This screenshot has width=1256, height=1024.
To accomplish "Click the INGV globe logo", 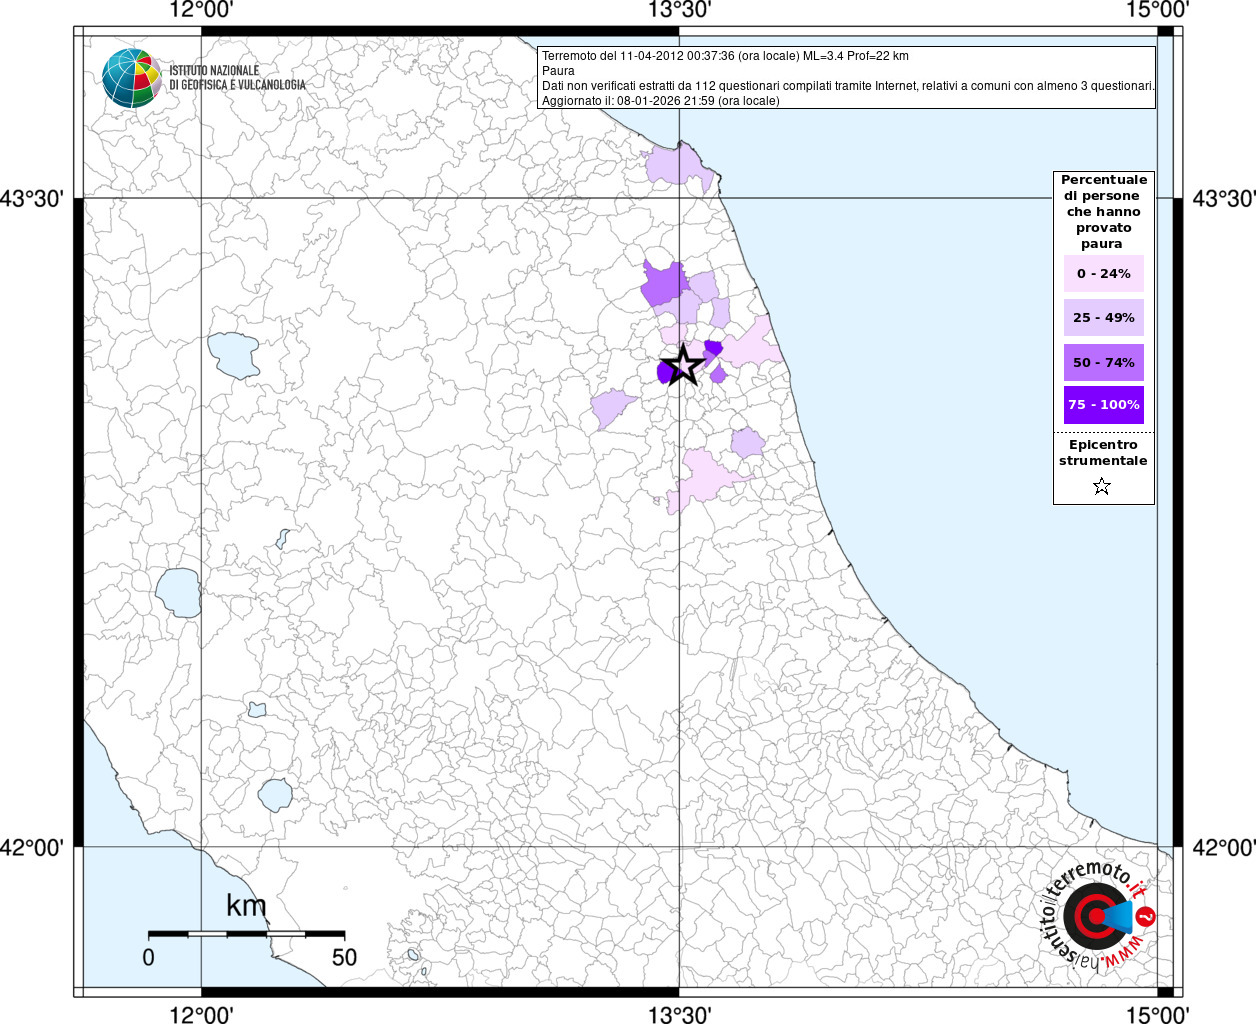I will pyautogui.click(x=131, y=77).
